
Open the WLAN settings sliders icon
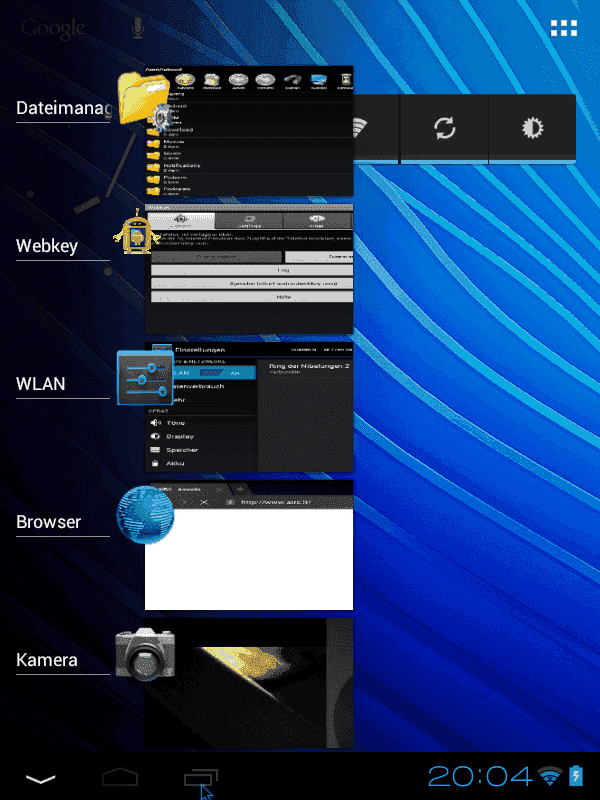[x=145, y=378]
